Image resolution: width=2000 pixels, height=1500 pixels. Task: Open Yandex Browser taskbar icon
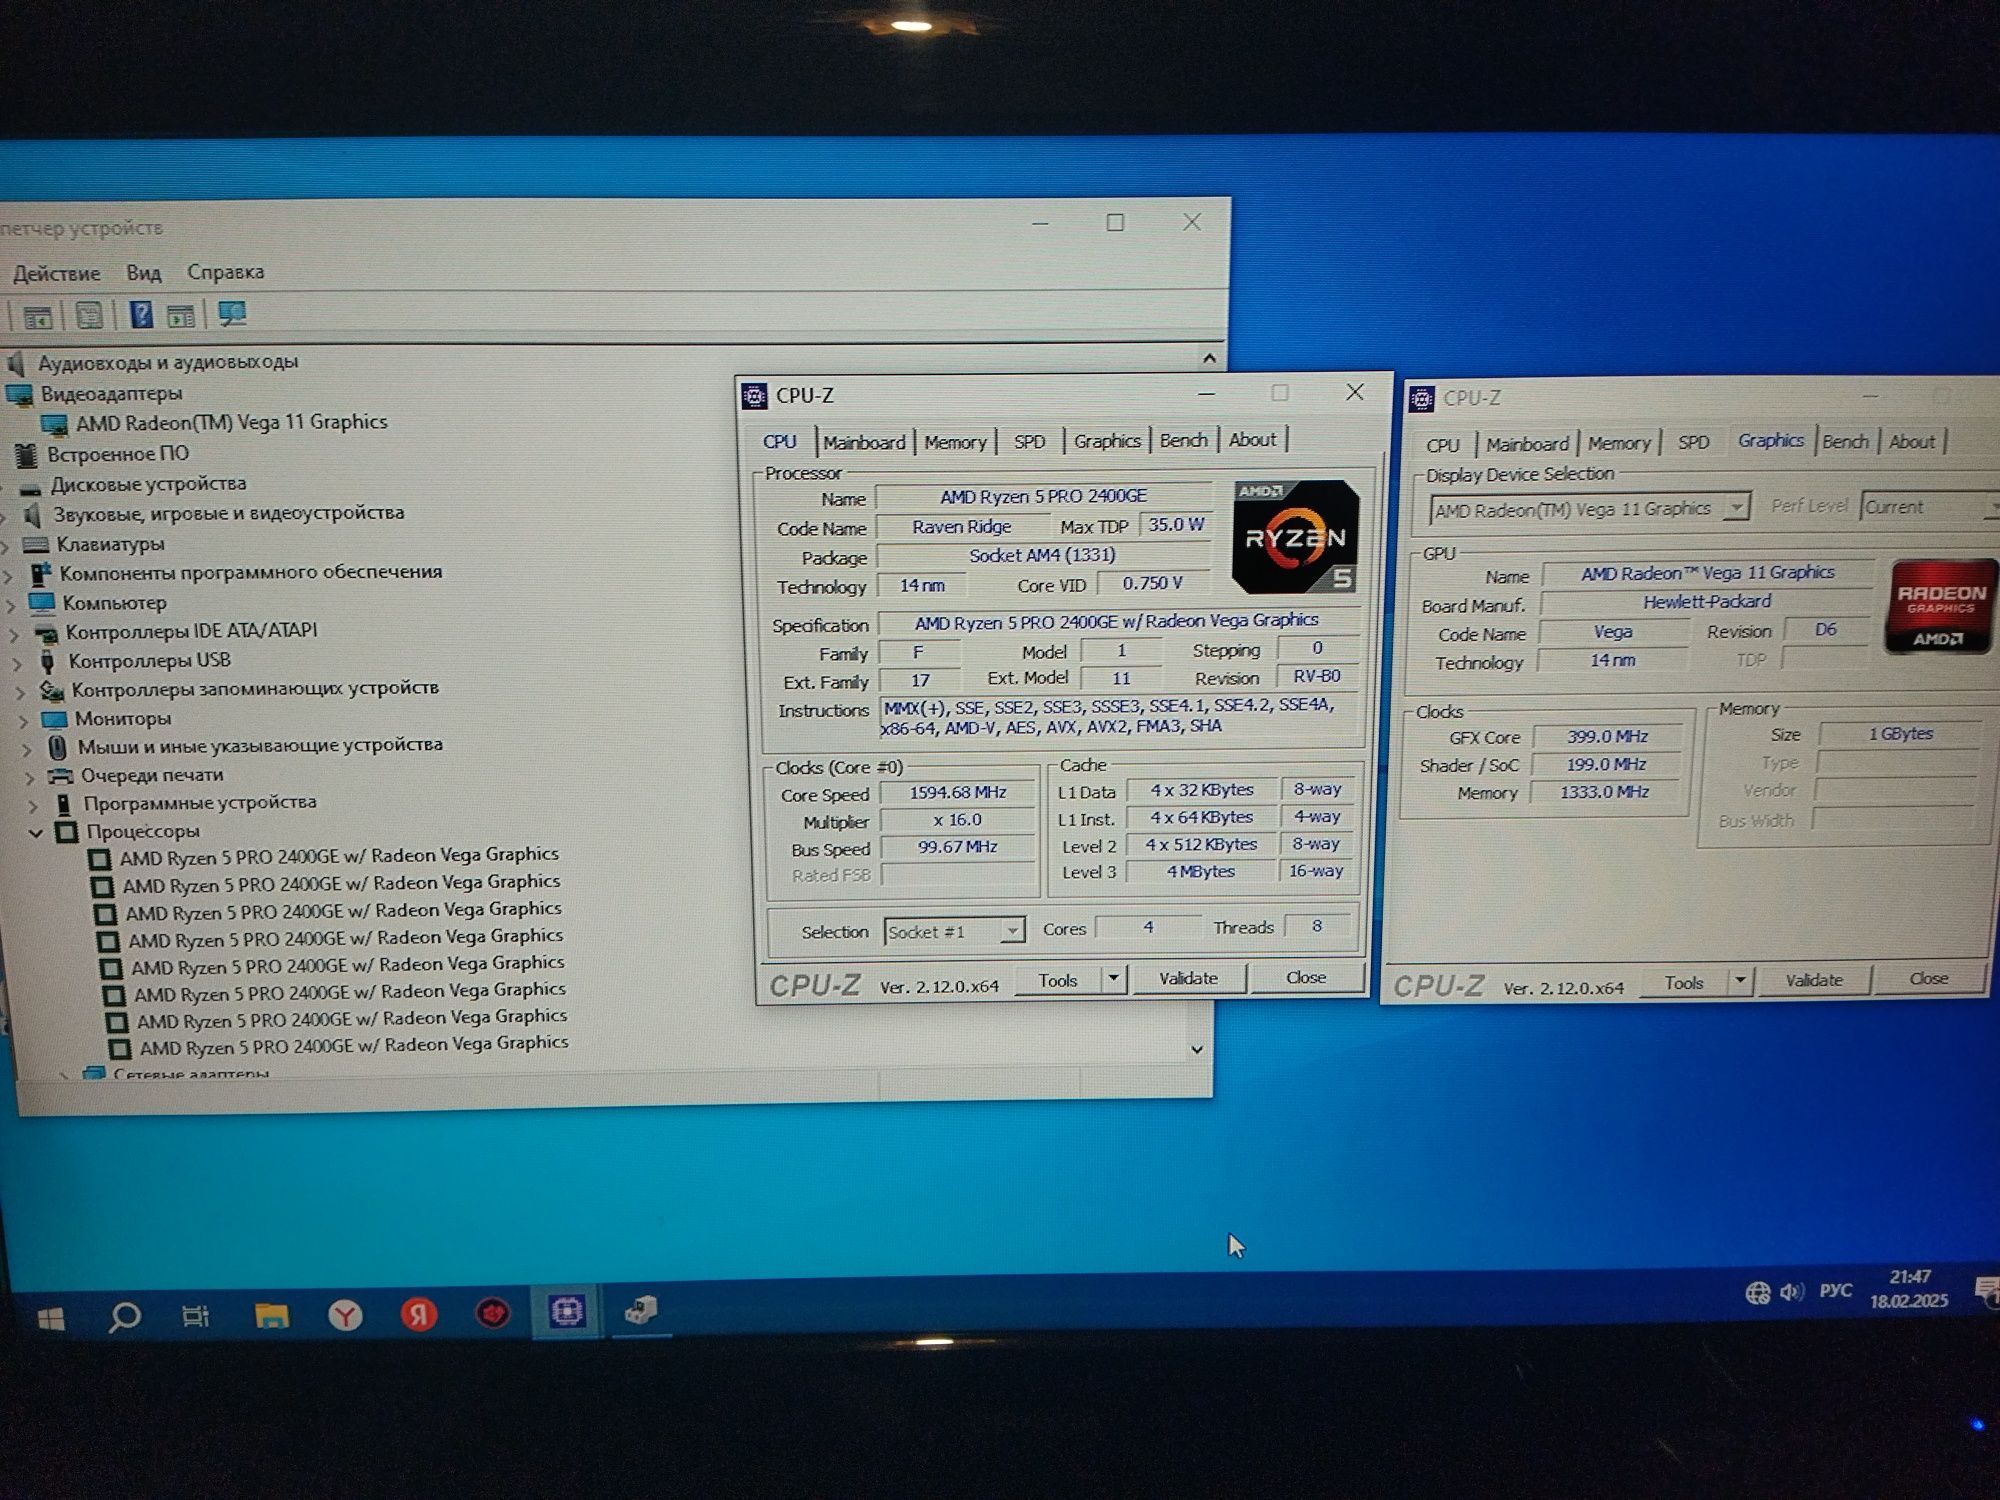click(x=345, y=1314)
